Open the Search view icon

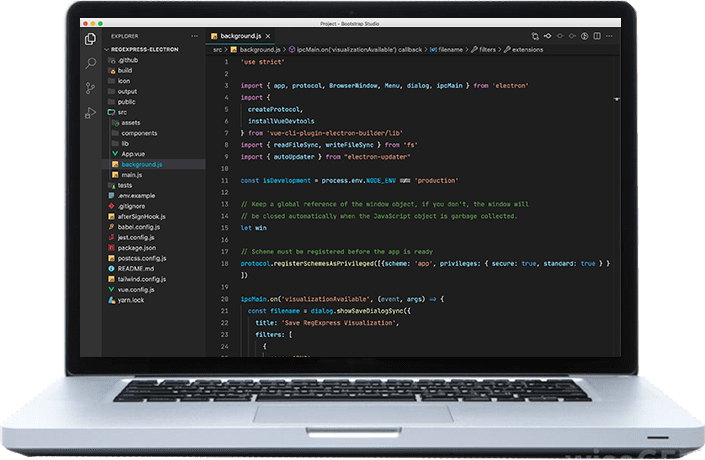(91, 63)
